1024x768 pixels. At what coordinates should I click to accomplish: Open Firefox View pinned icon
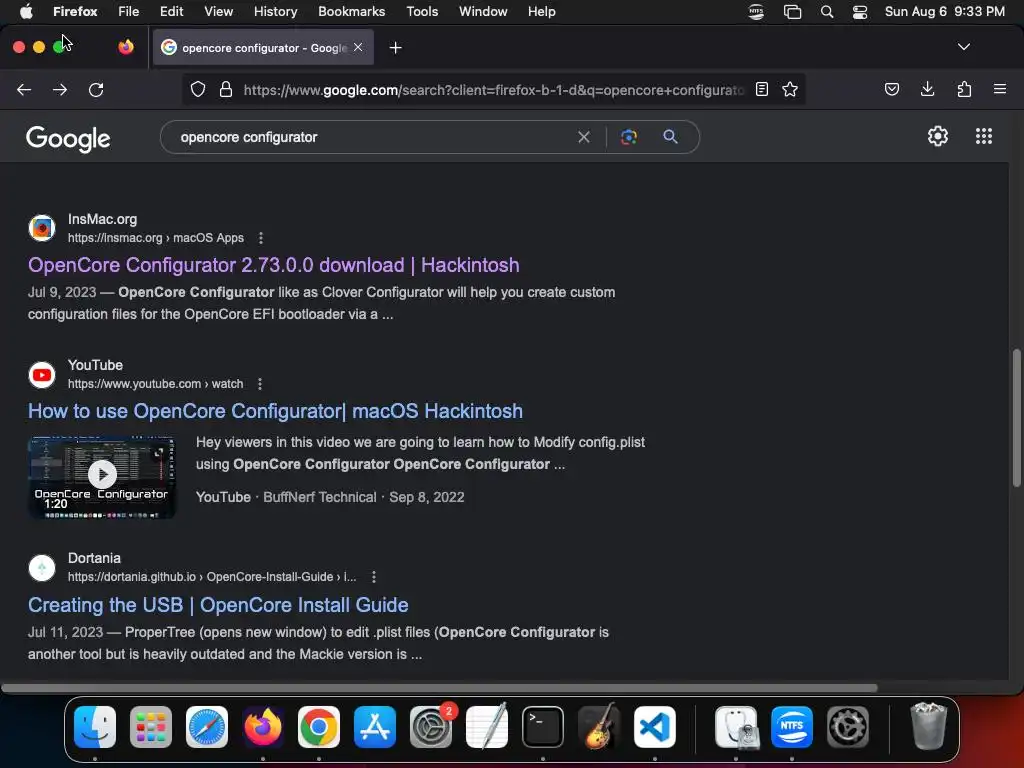coord(126,47)
